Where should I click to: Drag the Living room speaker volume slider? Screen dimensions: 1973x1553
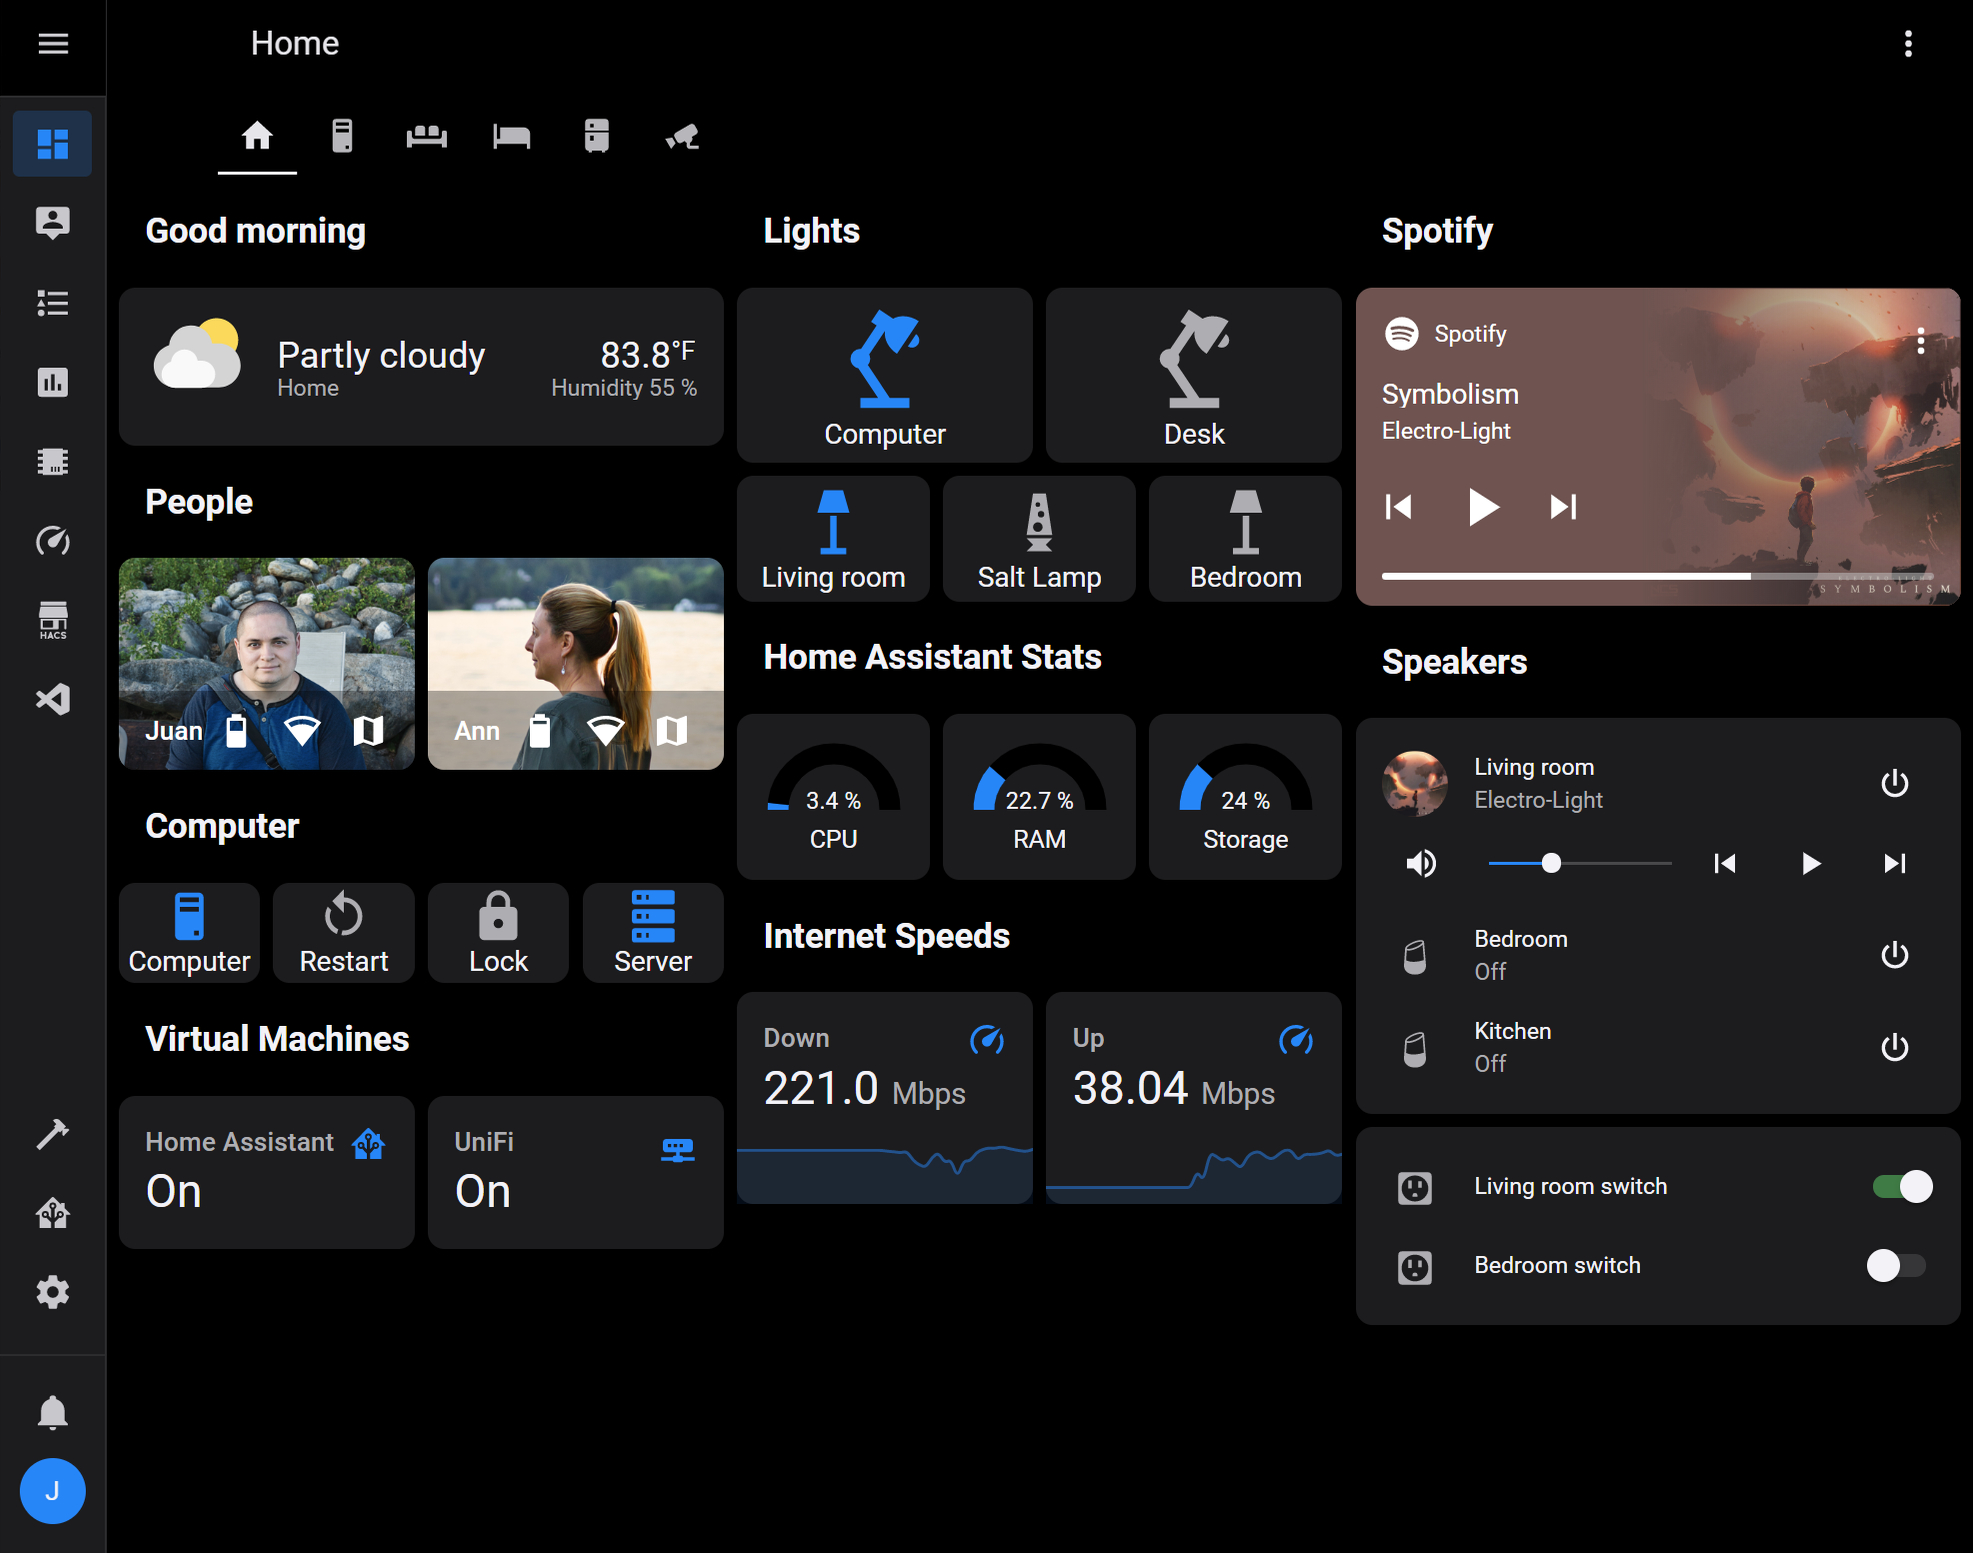point(1549,865)
